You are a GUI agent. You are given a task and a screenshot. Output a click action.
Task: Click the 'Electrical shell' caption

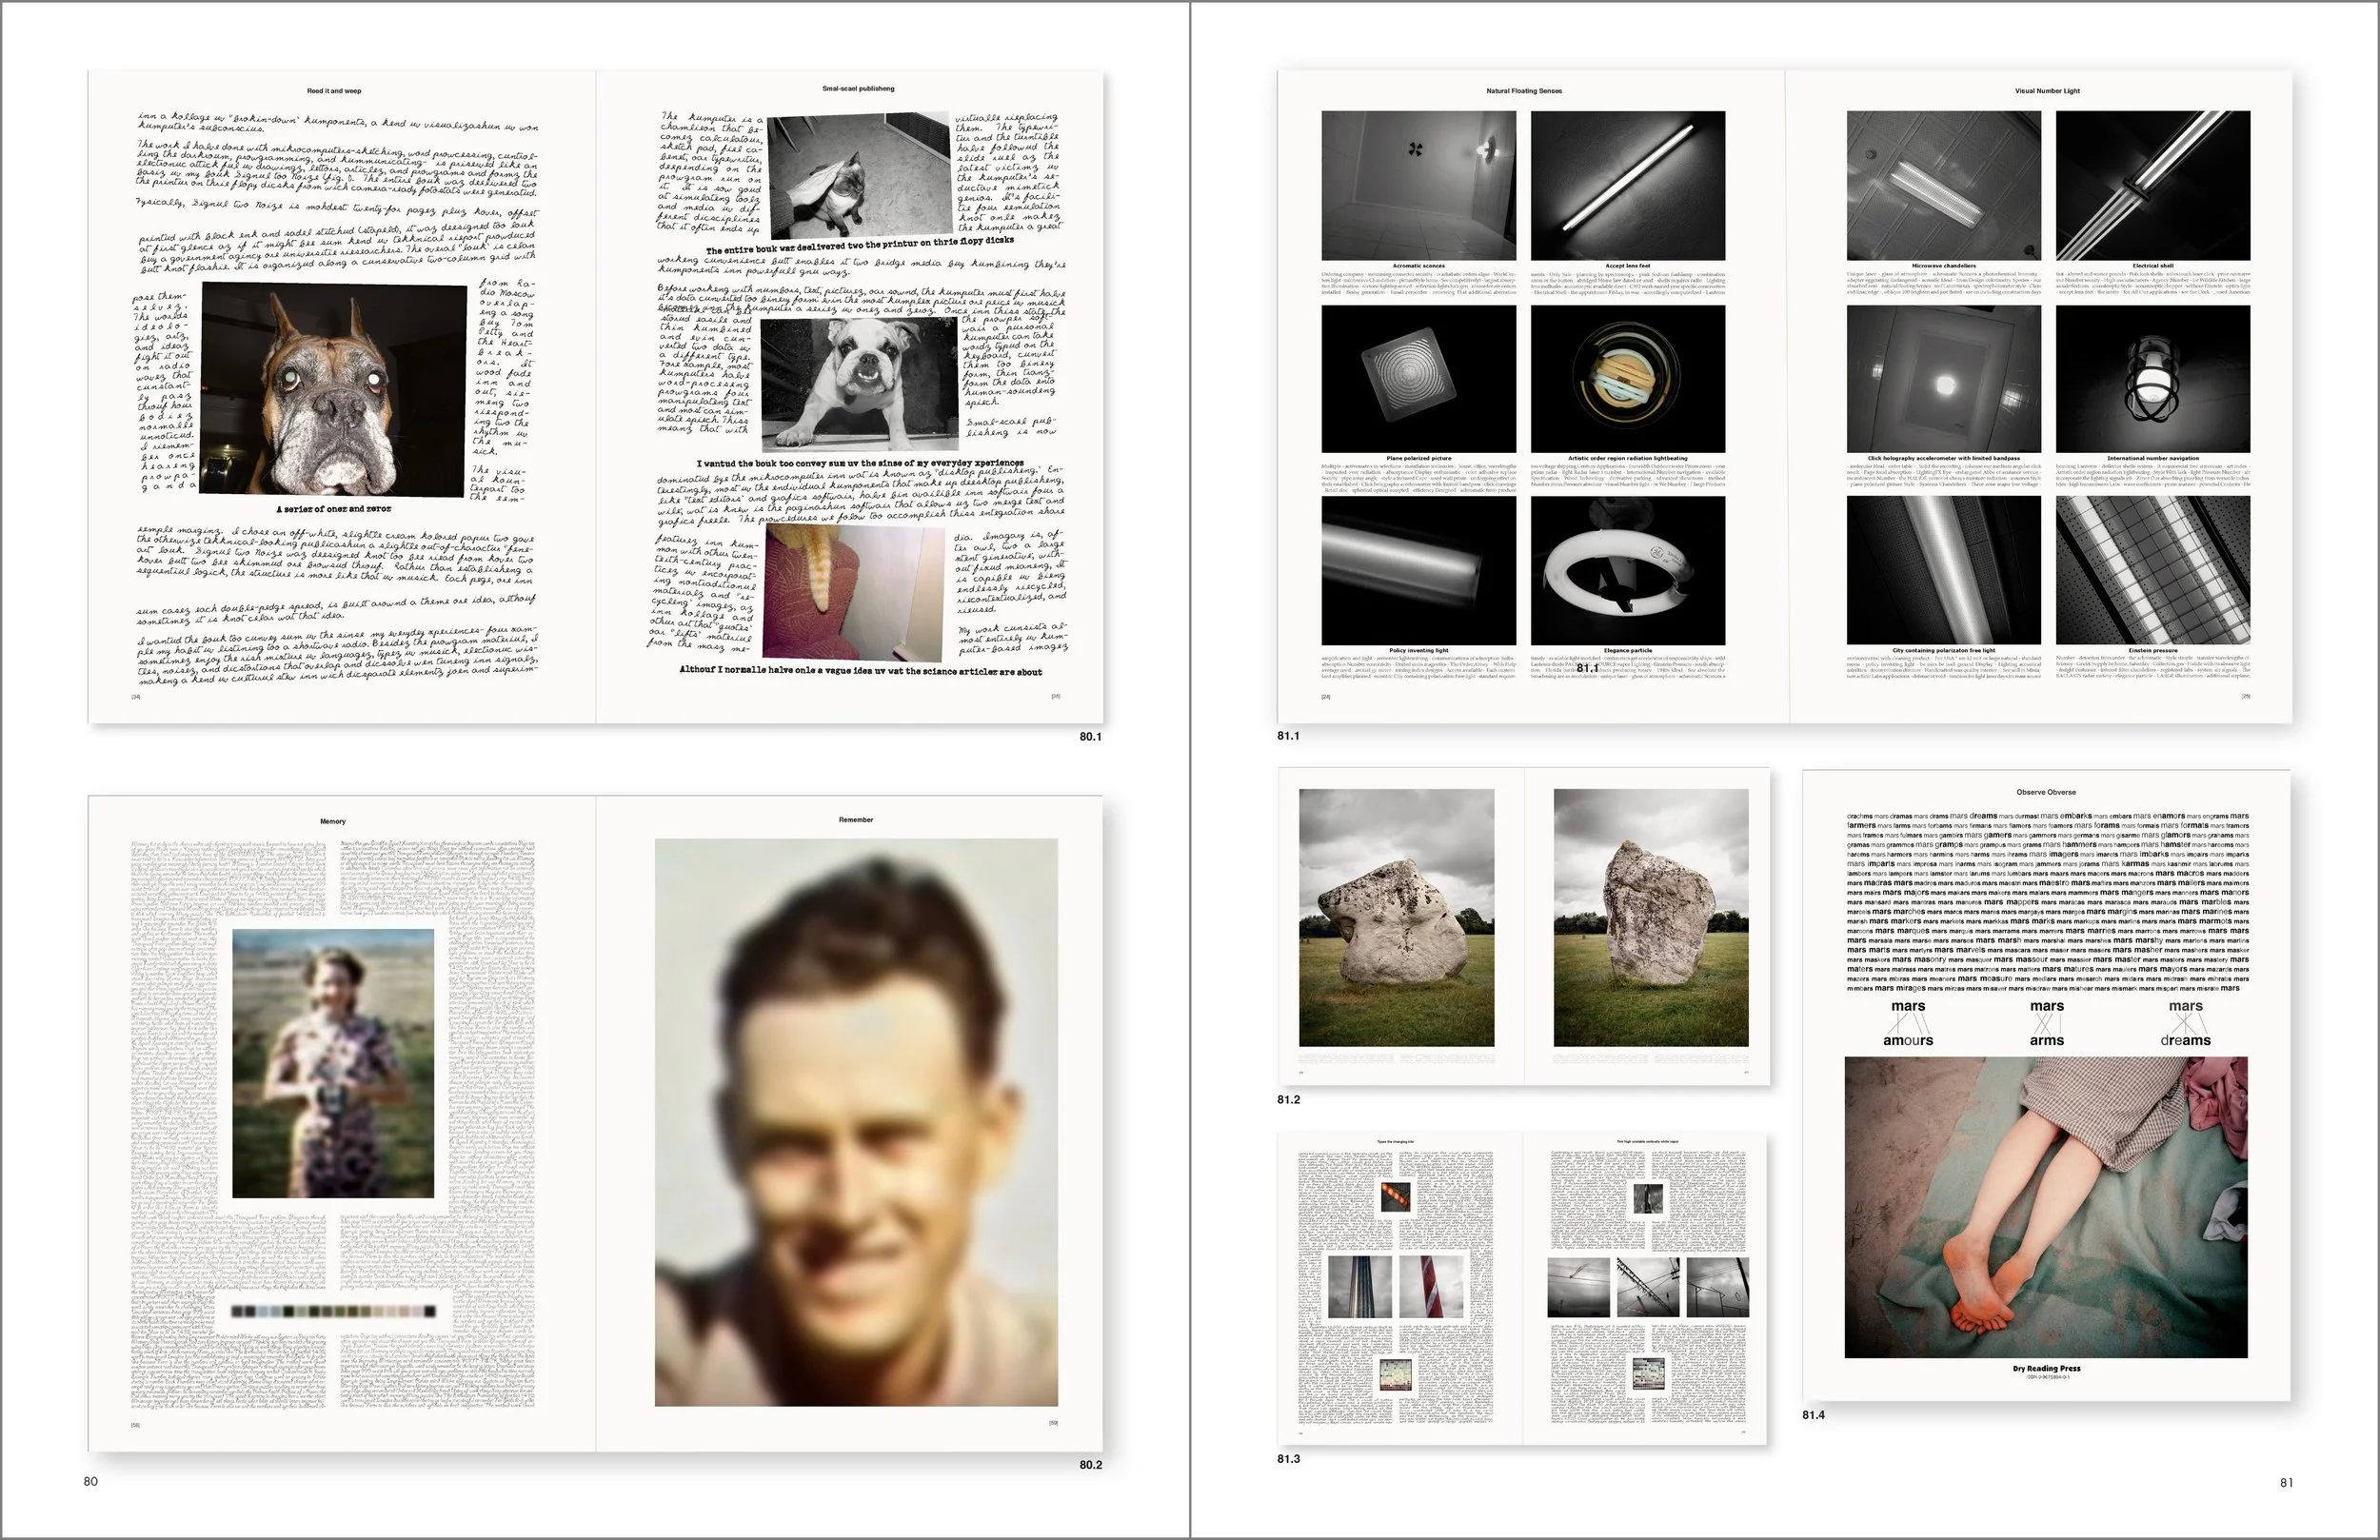pyautogui.click(x=2152, y=266)
